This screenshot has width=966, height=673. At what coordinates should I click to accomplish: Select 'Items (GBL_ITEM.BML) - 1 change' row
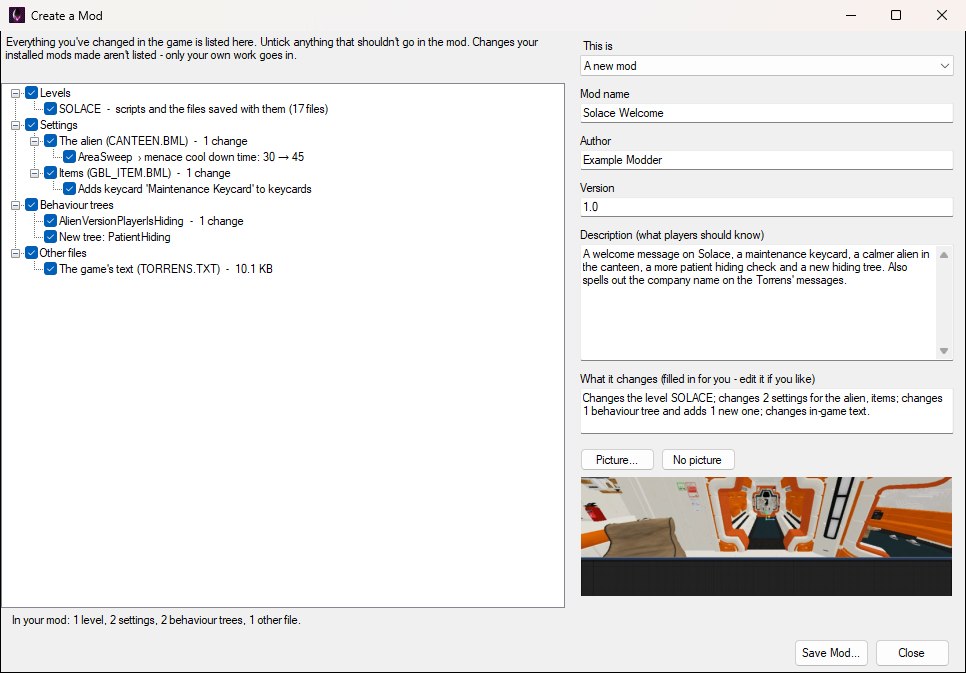(x=145, y=173)
